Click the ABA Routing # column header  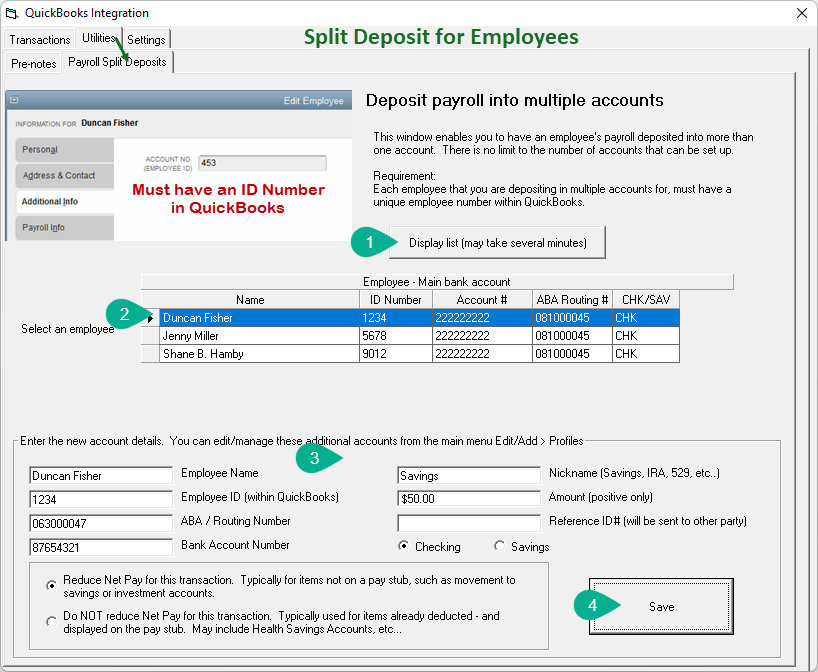pyautogui.click(x=572, y=299)
